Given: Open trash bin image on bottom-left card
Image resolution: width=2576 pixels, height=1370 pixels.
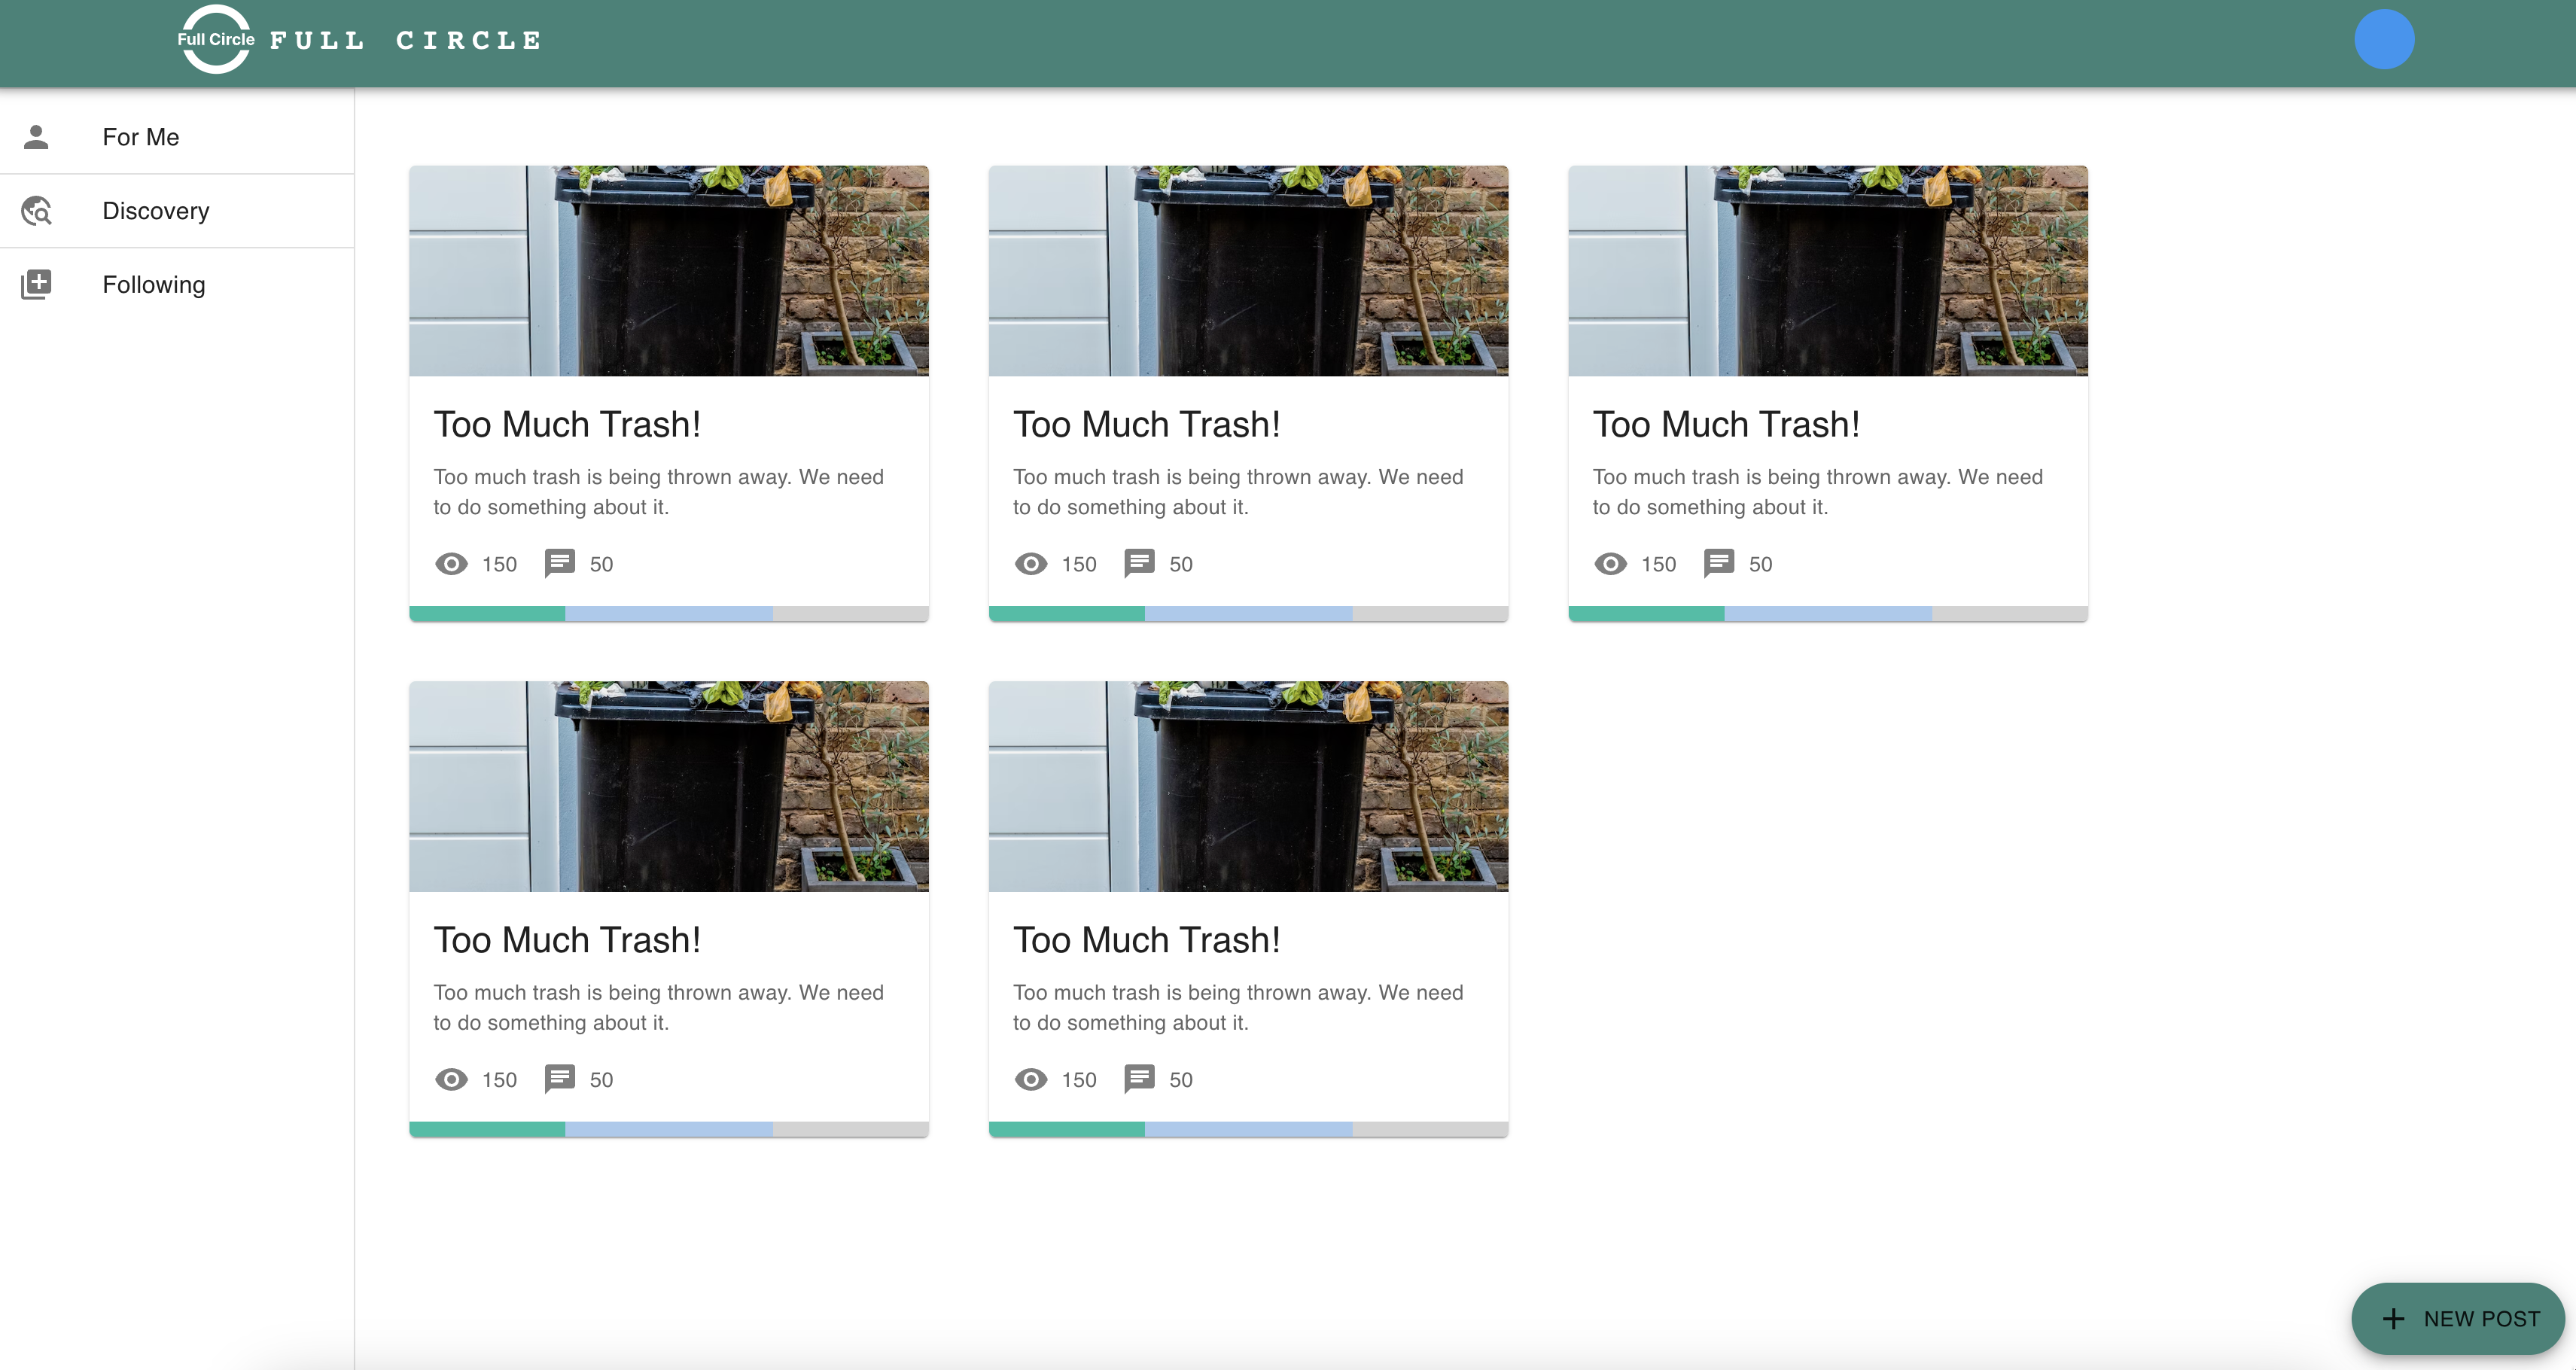Looking at the screenshot, I should pos(668,787).
